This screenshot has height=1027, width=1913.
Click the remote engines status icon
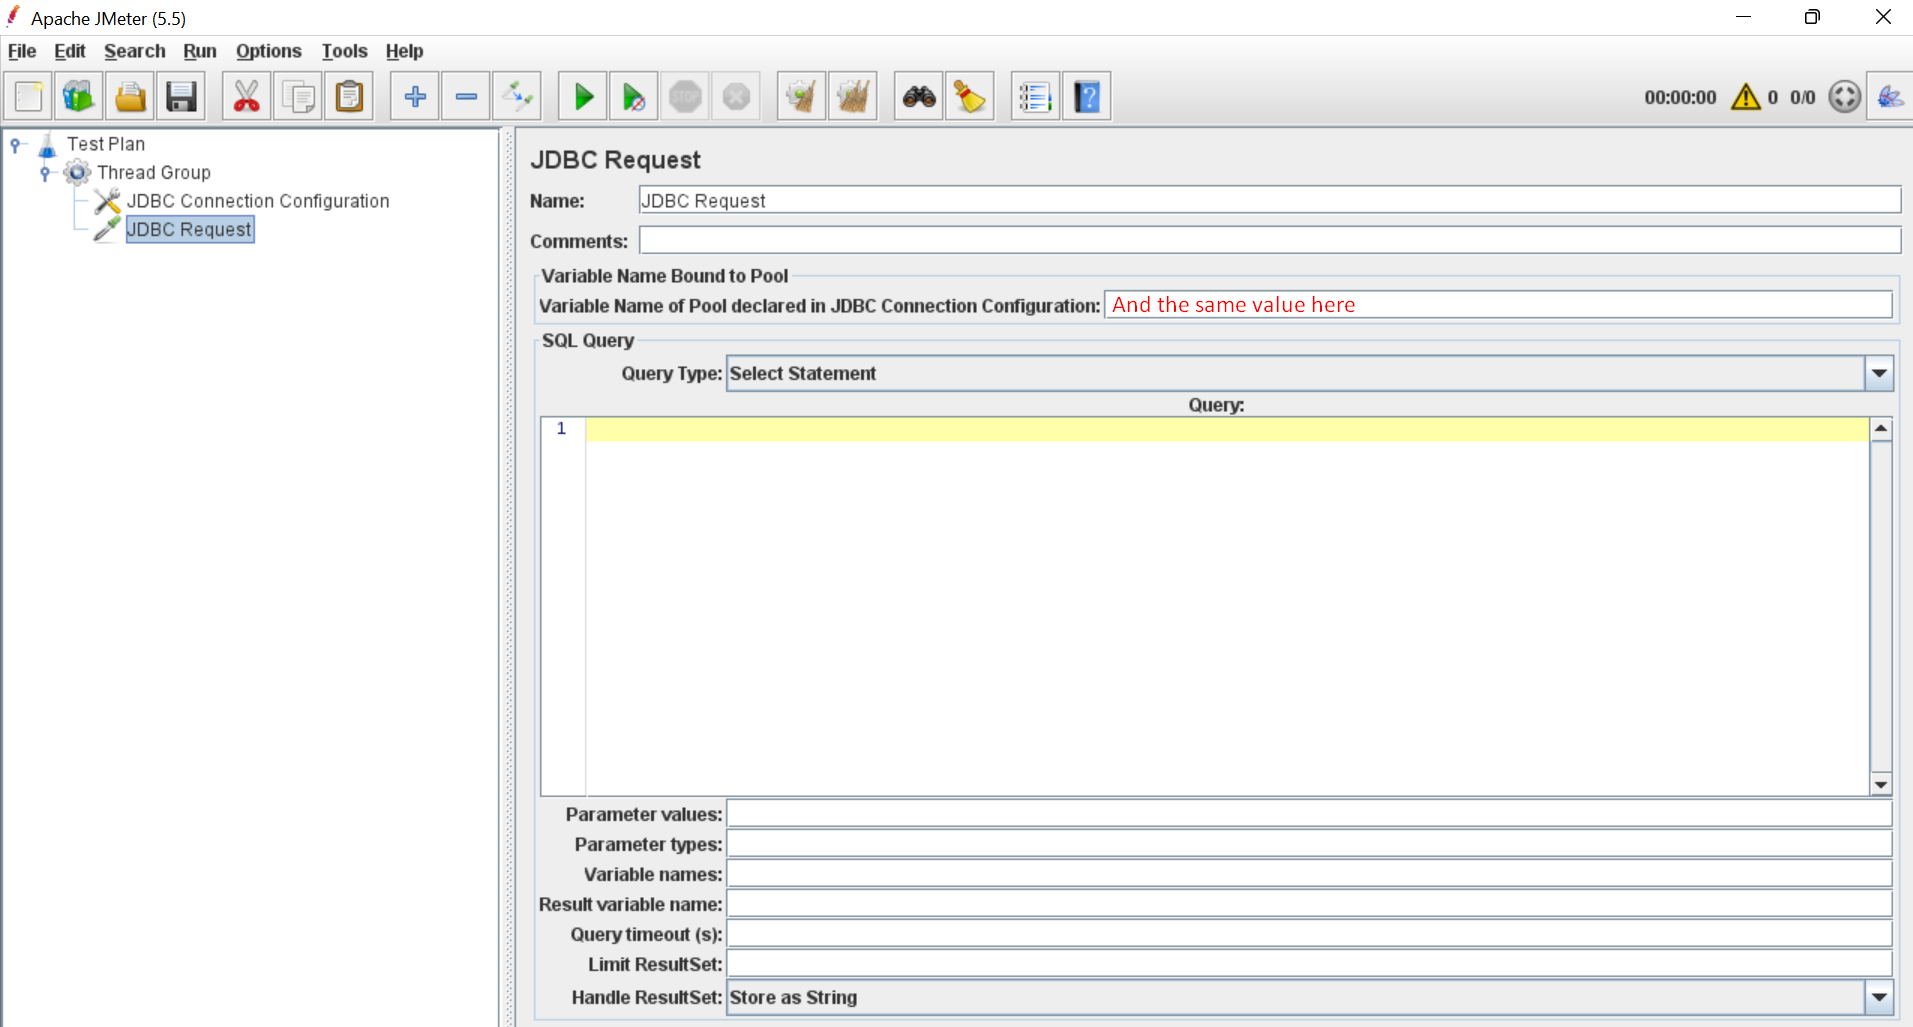click(1844, 97)
